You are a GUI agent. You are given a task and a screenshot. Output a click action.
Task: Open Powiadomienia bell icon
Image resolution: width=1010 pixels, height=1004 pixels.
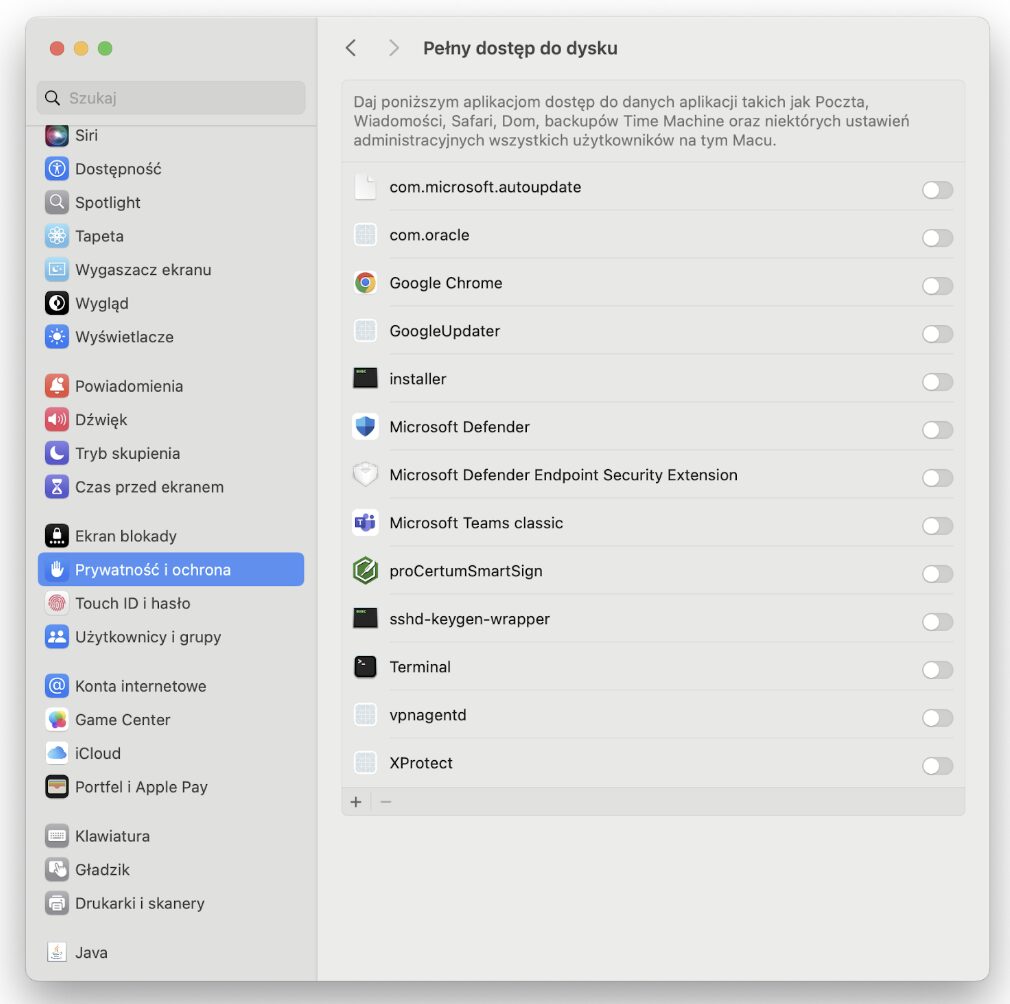tap(57, 386)
